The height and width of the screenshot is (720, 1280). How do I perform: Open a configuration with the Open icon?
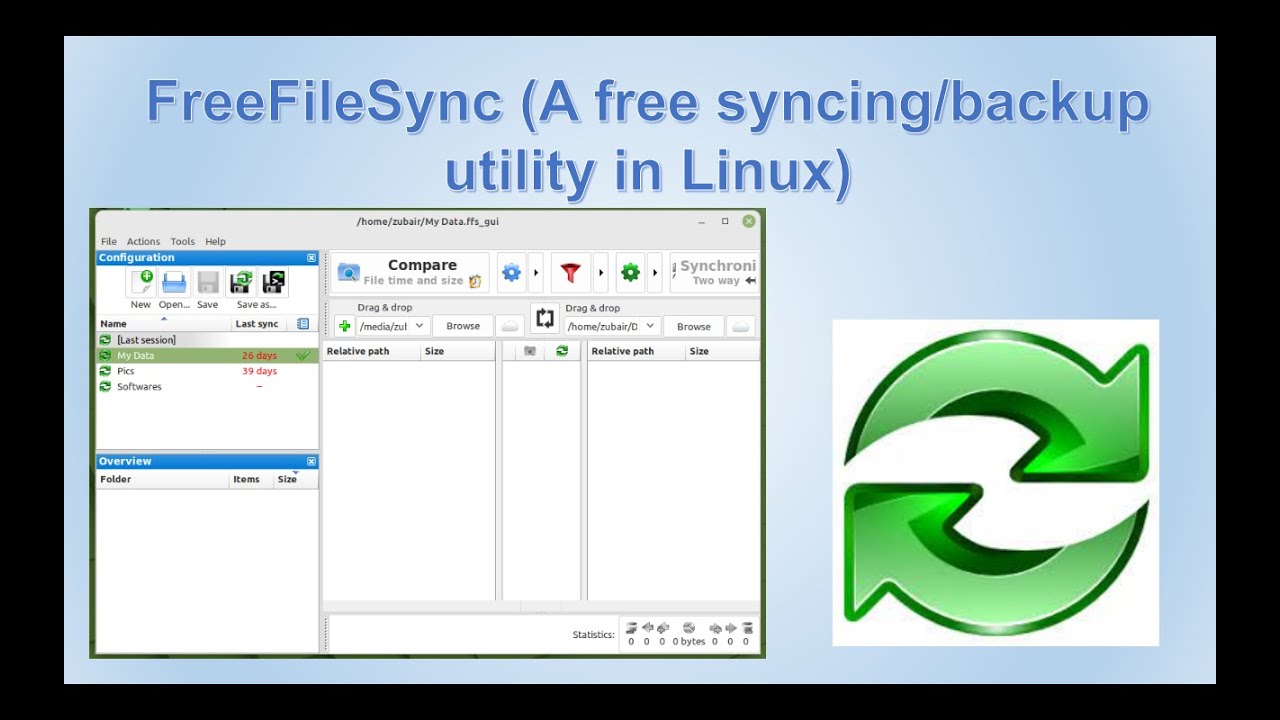click(174, 282)
